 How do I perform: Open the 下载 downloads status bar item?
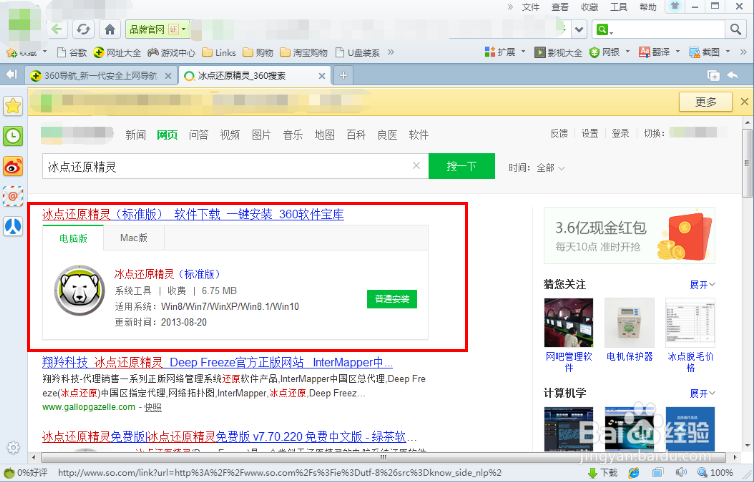[x=603, y=472]
